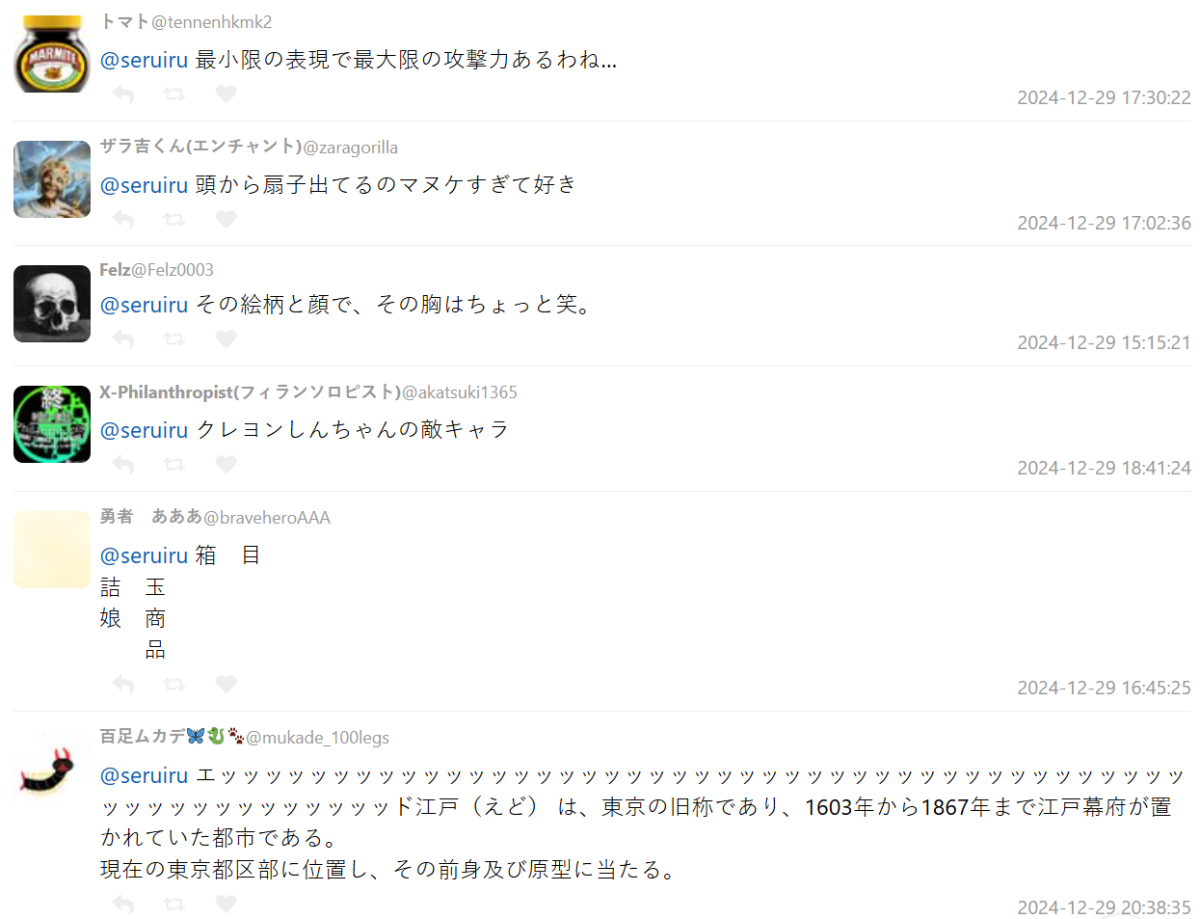The height and width of the screenshot is (919, 1200).
Task: Open the skull avatar profile
Action: (x=52, y=303)
